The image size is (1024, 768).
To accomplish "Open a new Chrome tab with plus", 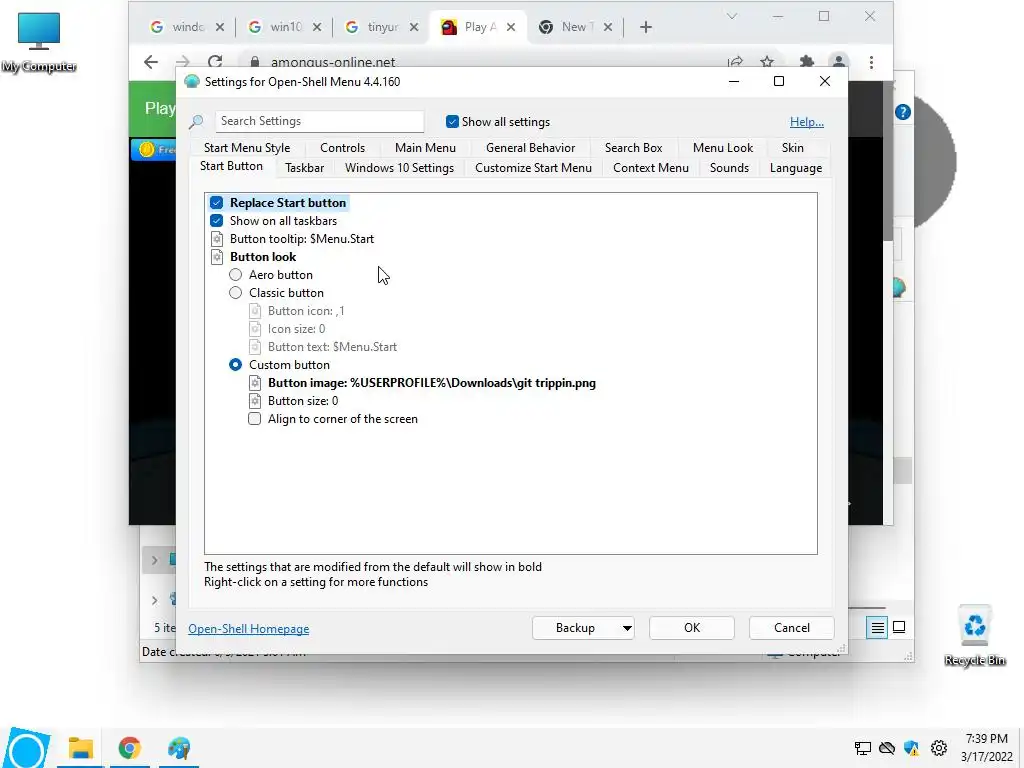I will [x=645, y=27].
